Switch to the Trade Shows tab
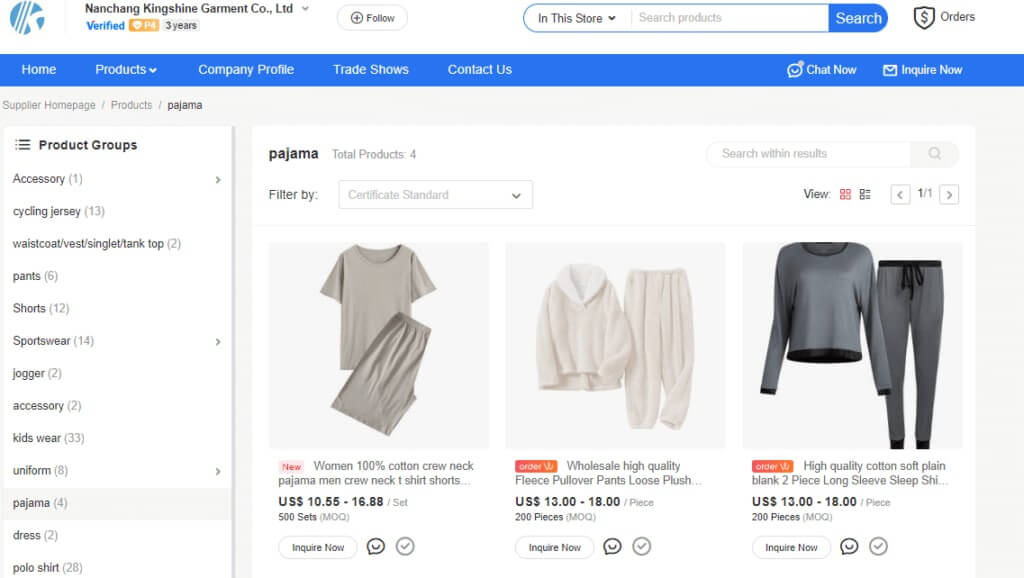1024x578 pixels. (371, 70)
